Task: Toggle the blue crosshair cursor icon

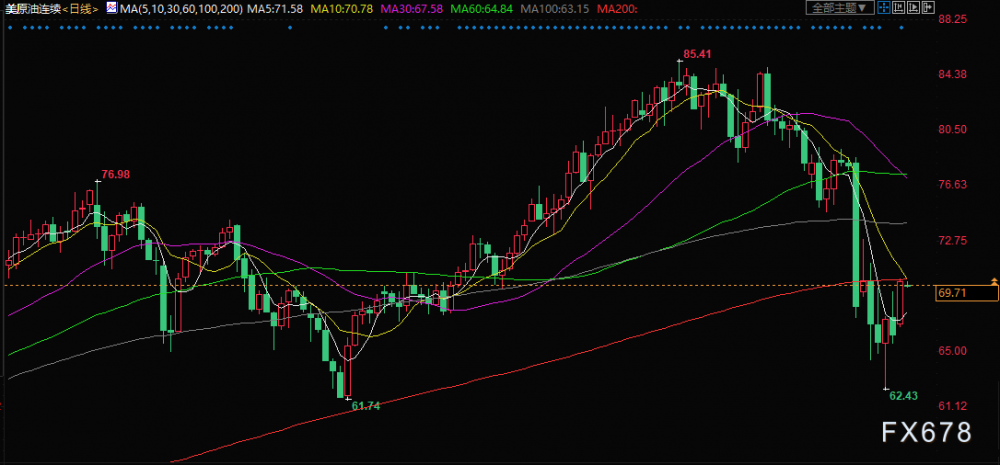Action: 884,8
